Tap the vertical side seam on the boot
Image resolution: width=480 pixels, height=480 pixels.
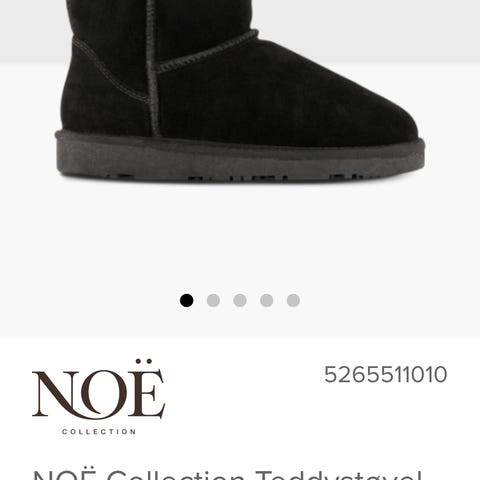(152, 67)
